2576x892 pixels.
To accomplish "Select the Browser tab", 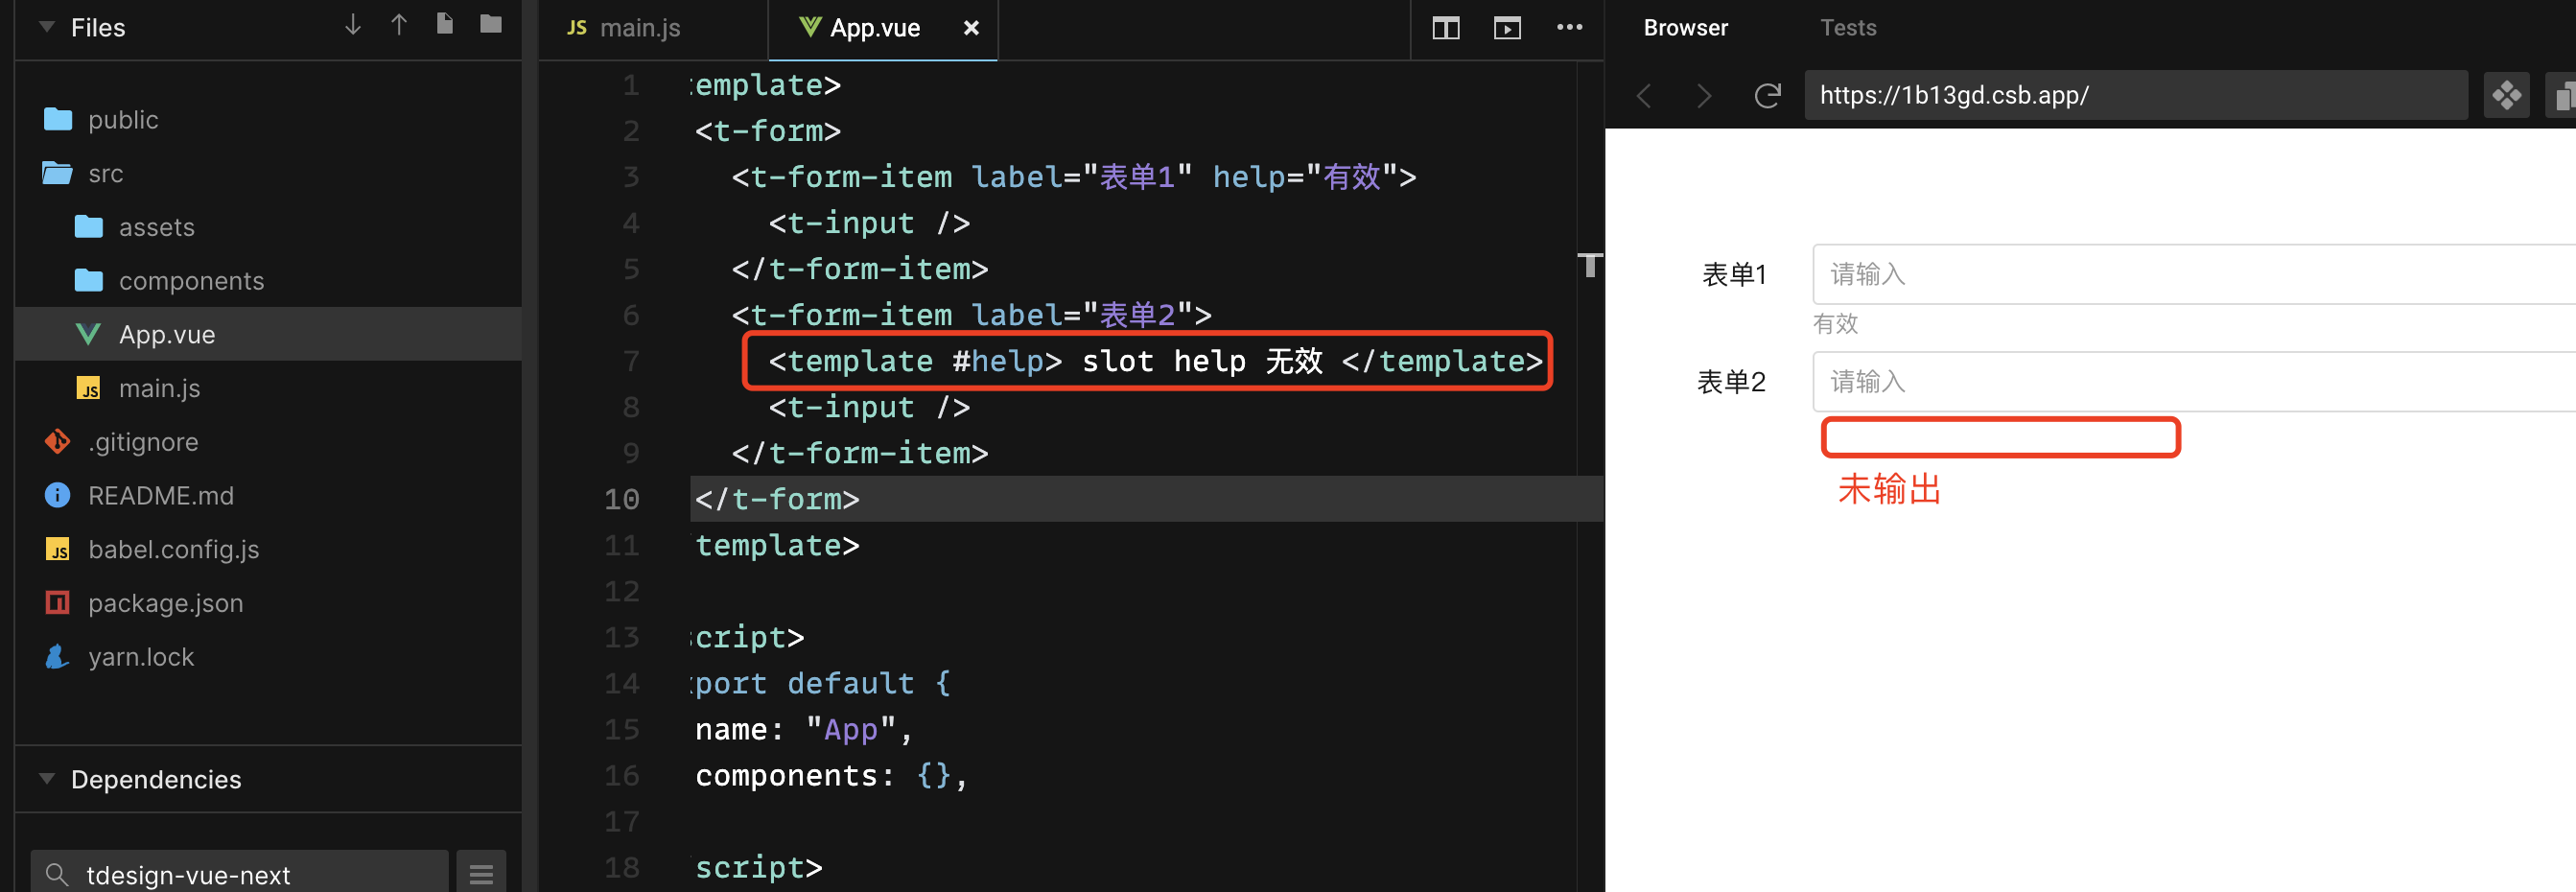I will pyautogui.click(x=1685, y=27).
